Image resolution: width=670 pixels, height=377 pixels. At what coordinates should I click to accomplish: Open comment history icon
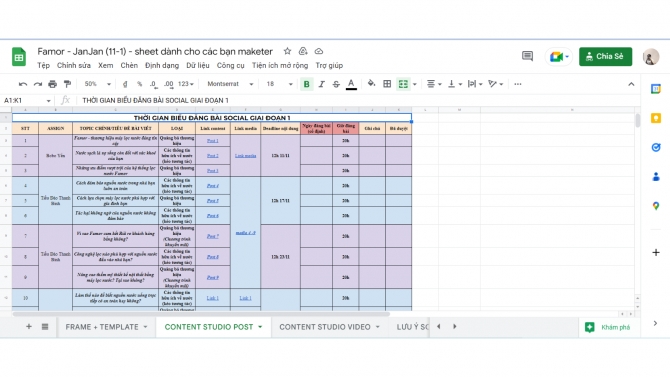point(527,56)
